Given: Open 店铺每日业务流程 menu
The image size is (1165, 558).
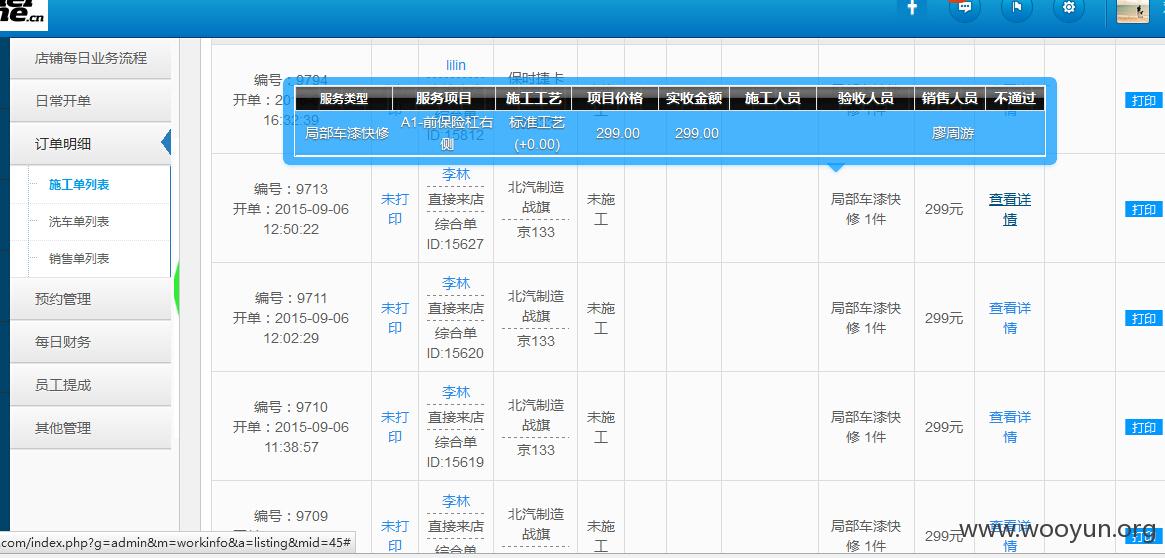Looking at the screenshot, I should [91, 58].
